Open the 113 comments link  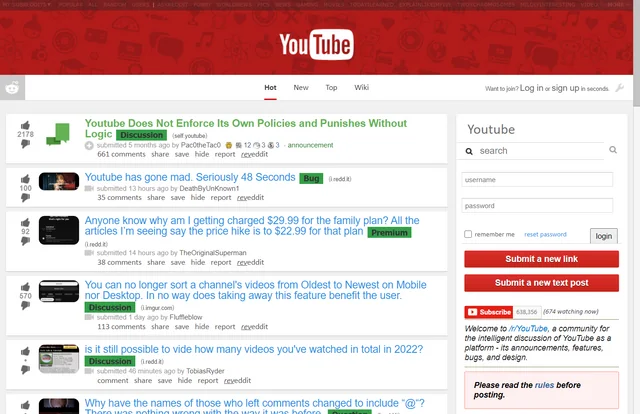click(x=121, y=327)
